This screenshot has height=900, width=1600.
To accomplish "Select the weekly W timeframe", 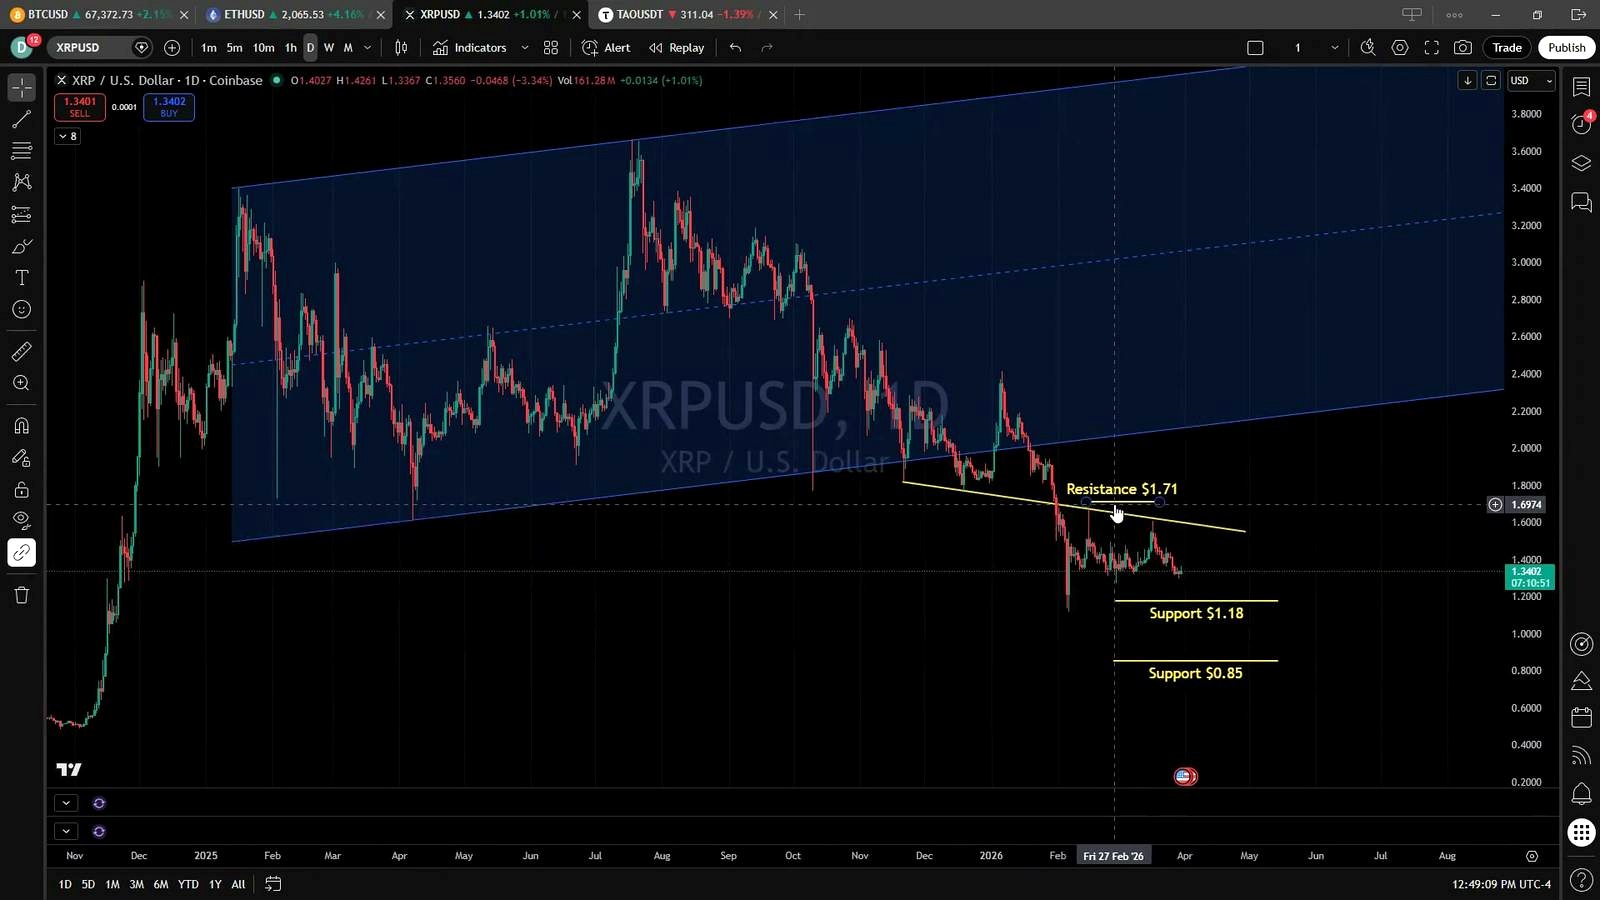I will (x=329, y=47).
